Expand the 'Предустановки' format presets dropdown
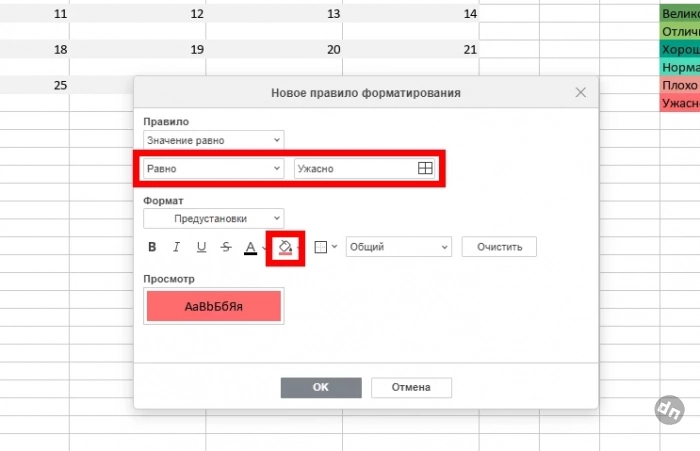 tap(213, 218)
